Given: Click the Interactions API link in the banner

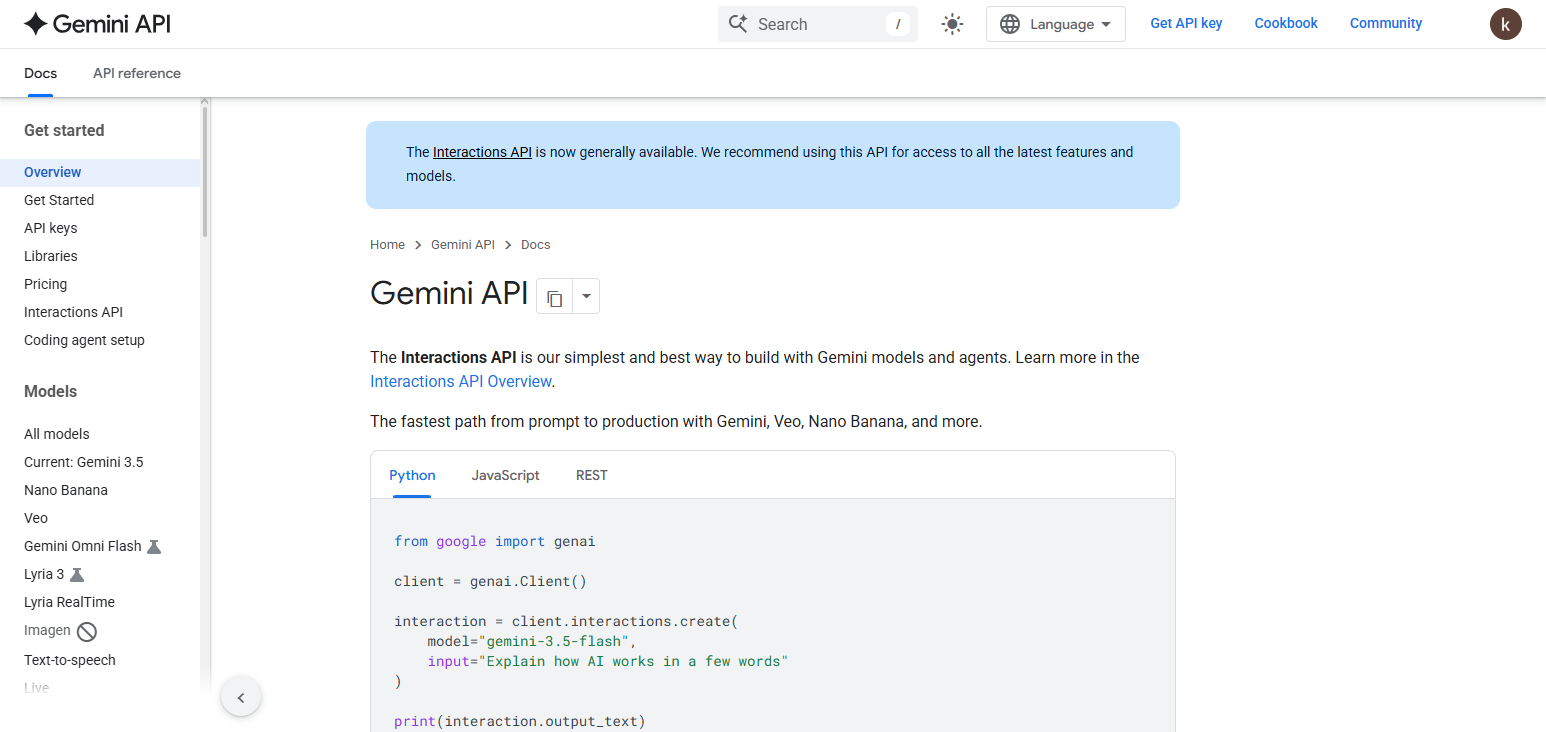Looking at the screenshot, I should coord(482,152).
